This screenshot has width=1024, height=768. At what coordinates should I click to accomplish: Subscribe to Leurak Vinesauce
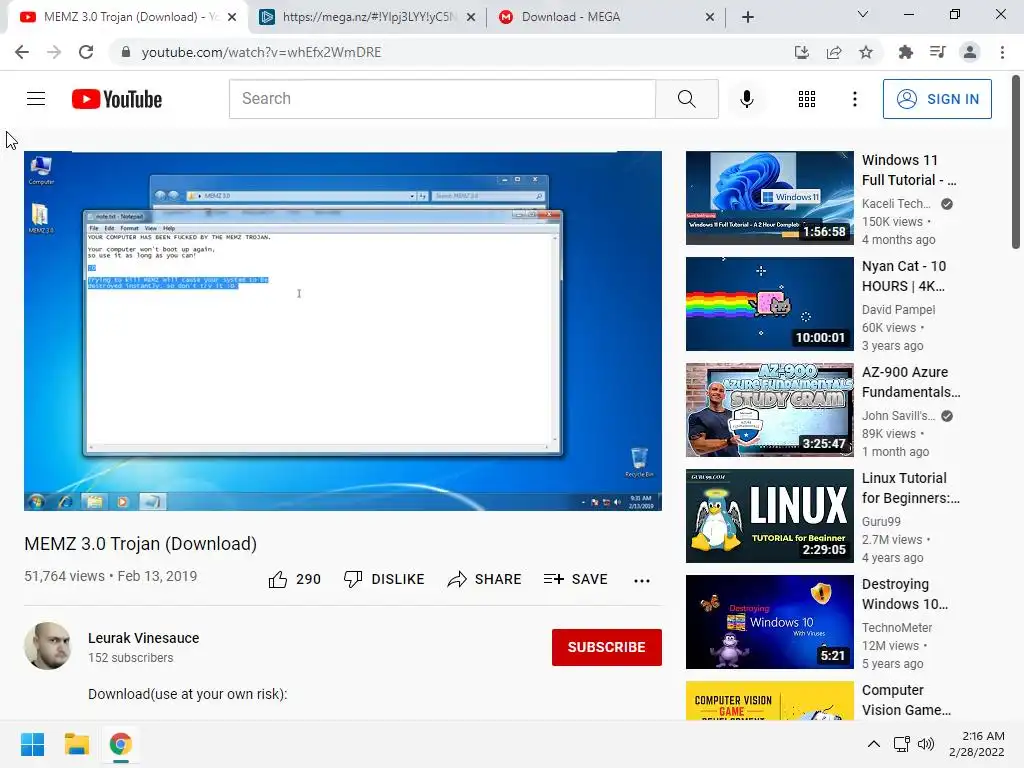(606, 647)
